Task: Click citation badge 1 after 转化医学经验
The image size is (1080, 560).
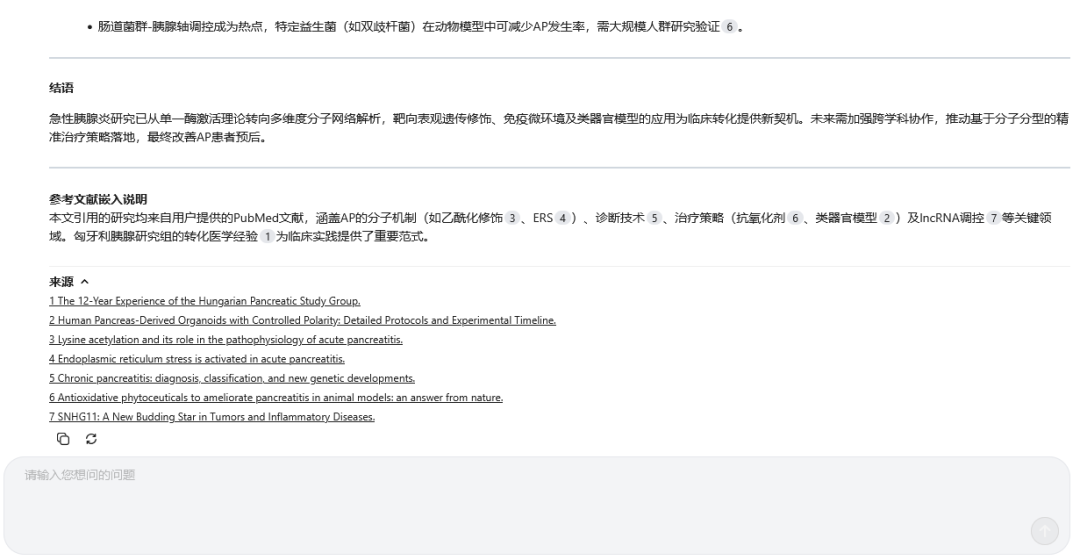Action: coord(267,236)
